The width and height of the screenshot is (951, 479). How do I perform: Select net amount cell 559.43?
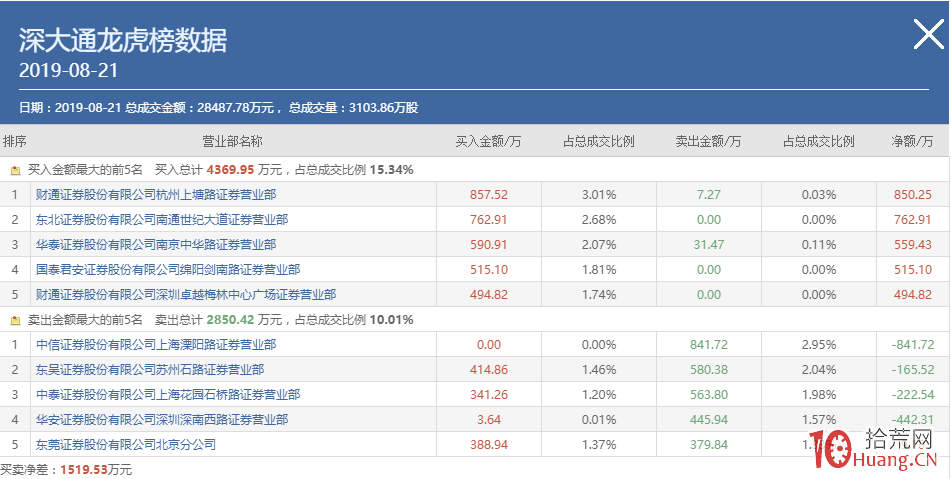pyautogui.click(x=912, y=244)
